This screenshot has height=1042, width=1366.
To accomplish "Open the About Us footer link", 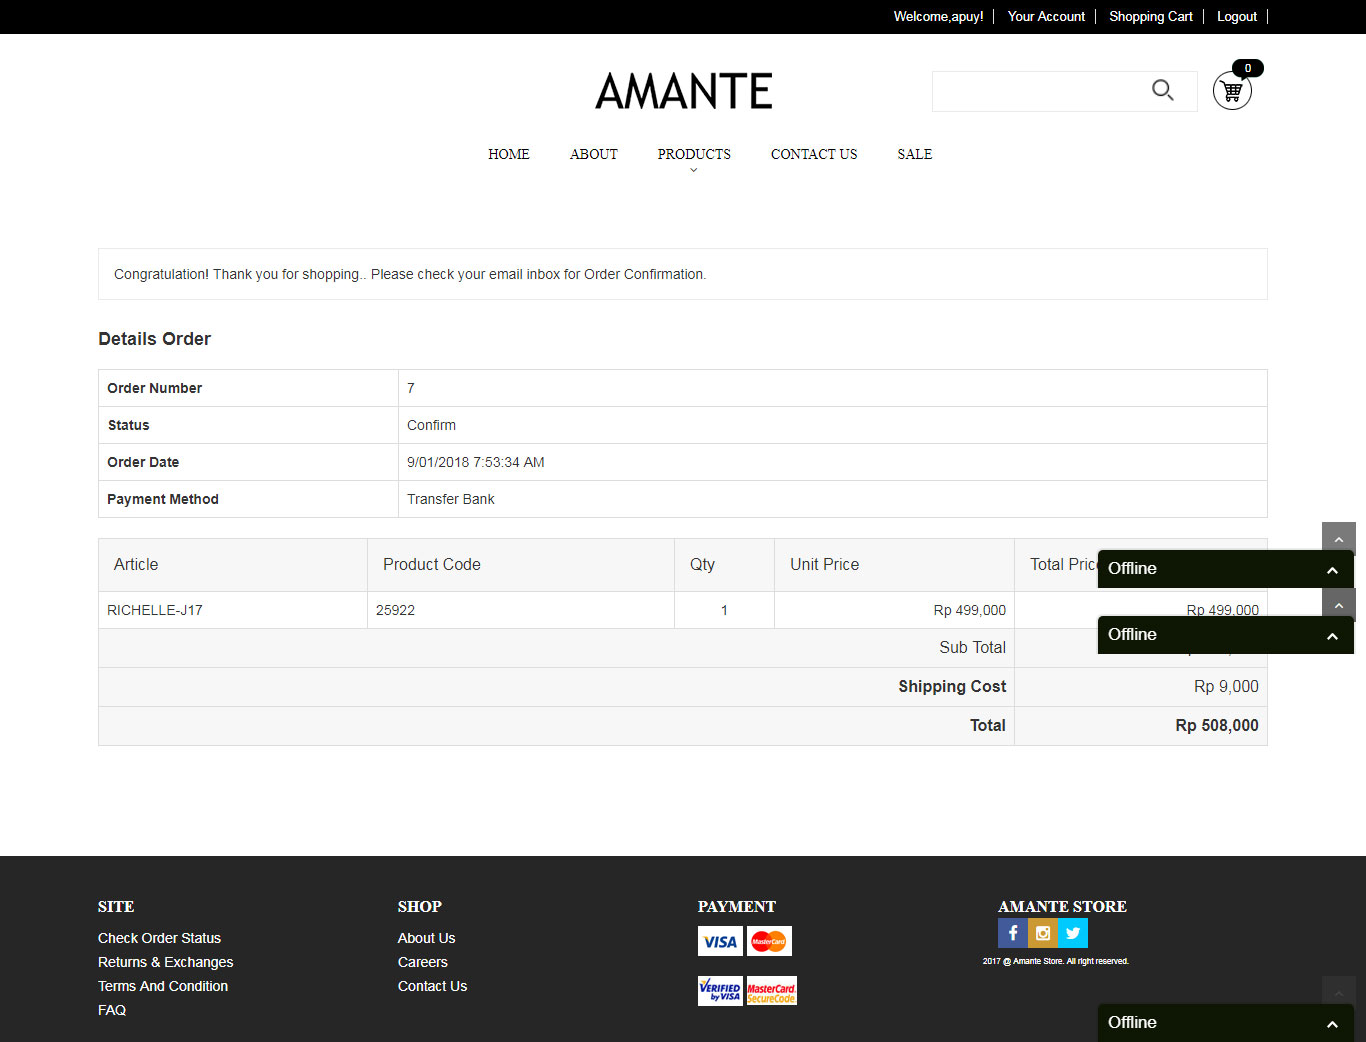I will (x=426, y=938).
